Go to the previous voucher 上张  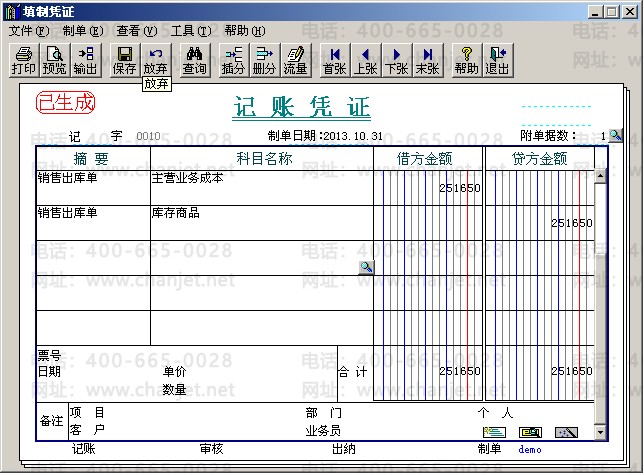click(x=365, y=61)
